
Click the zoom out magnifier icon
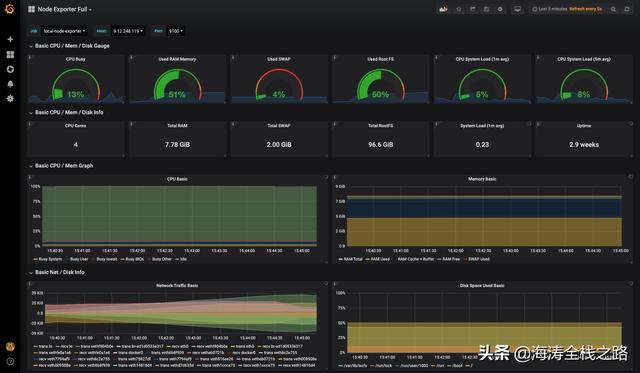613,9
